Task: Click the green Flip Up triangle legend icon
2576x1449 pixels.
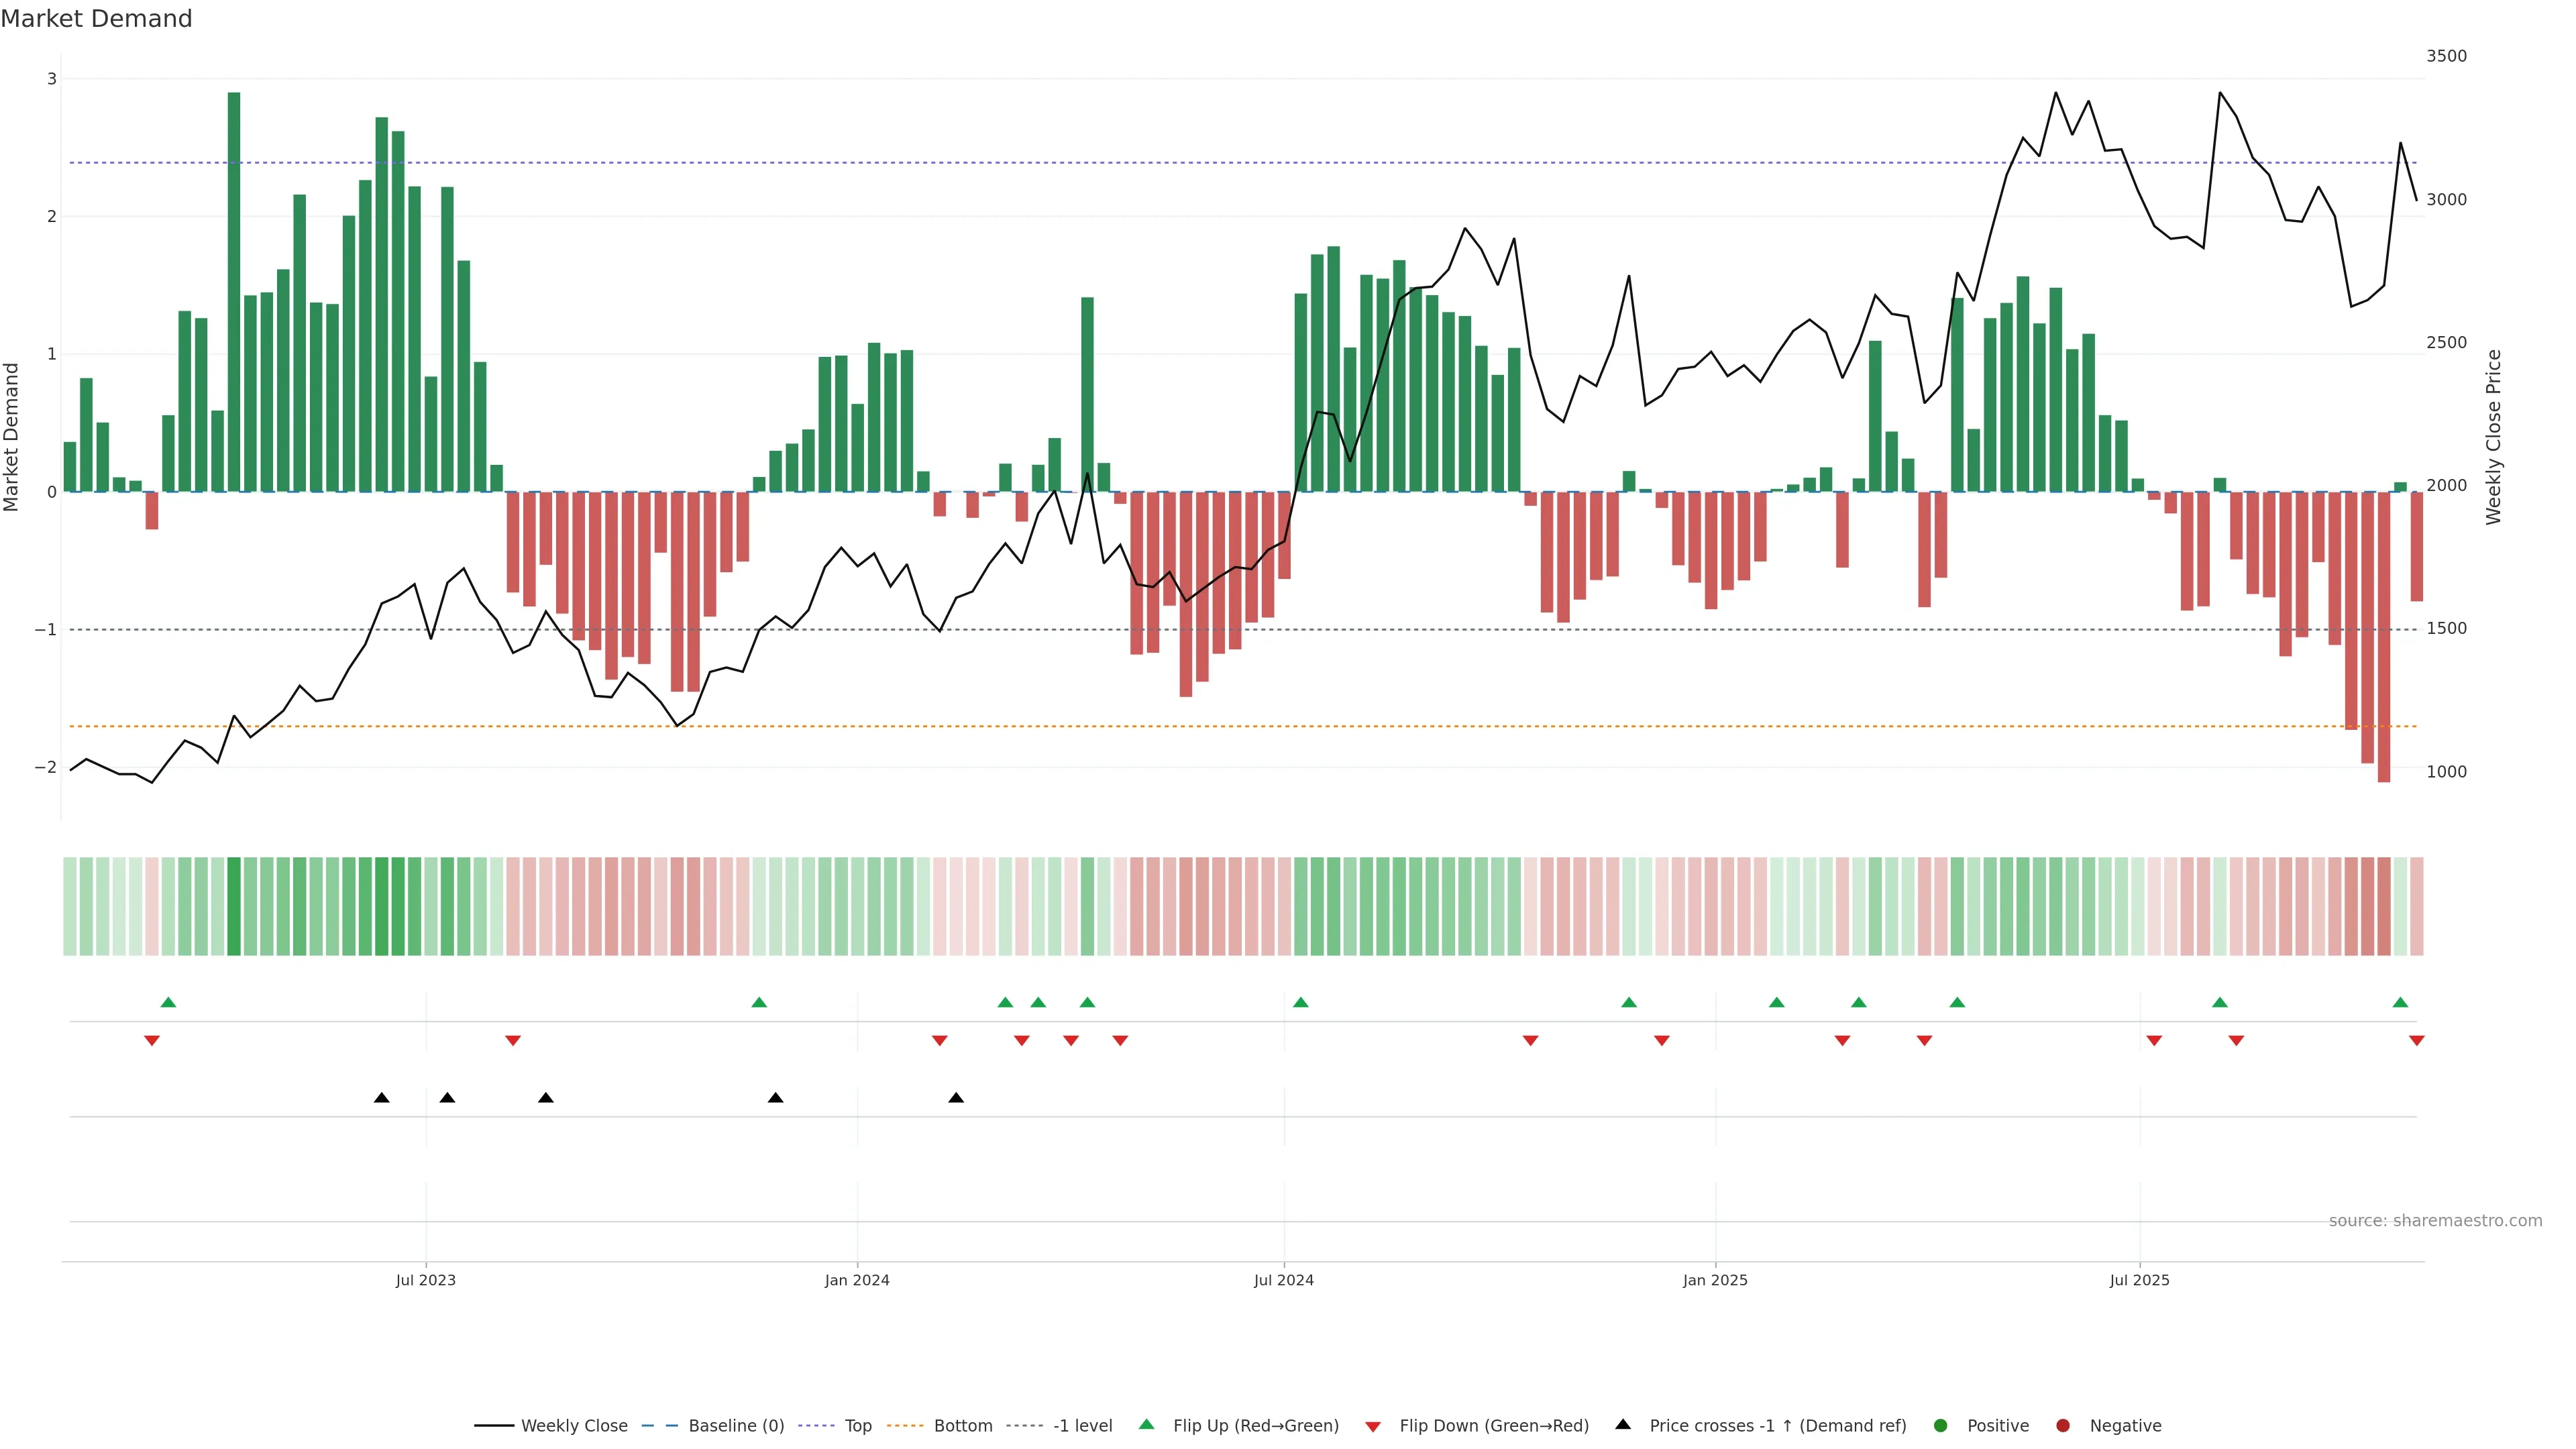Action: click(1146, 1424)
